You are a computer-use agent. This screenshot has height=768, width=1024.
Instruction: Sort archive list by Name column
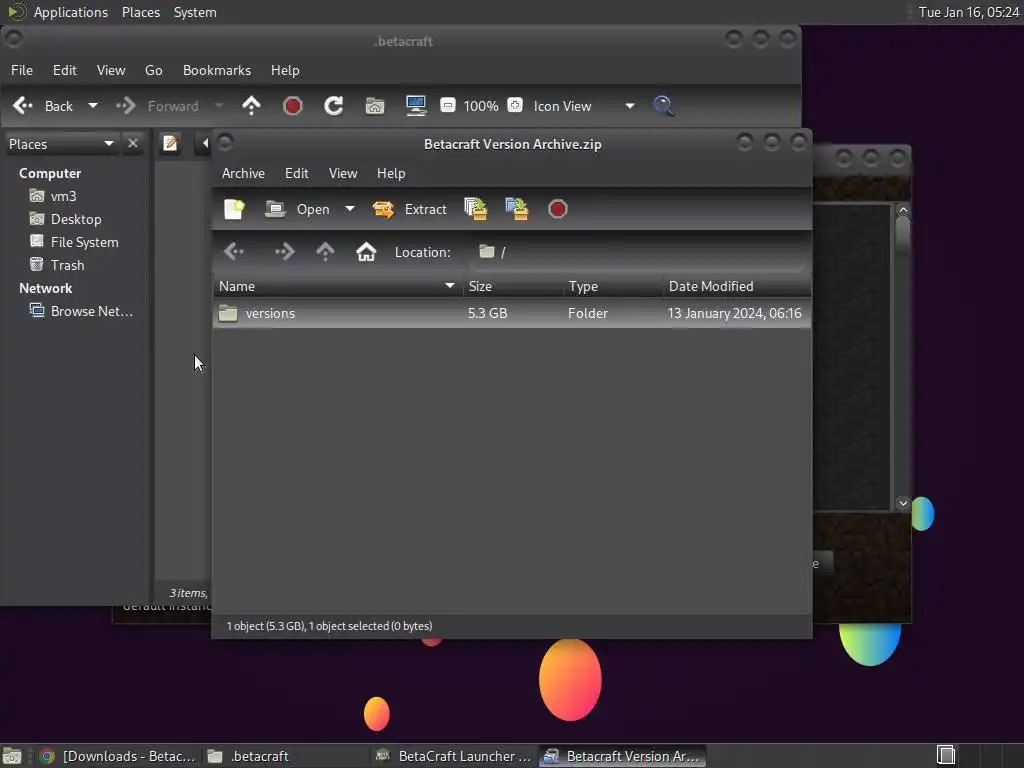click(338, 286)
